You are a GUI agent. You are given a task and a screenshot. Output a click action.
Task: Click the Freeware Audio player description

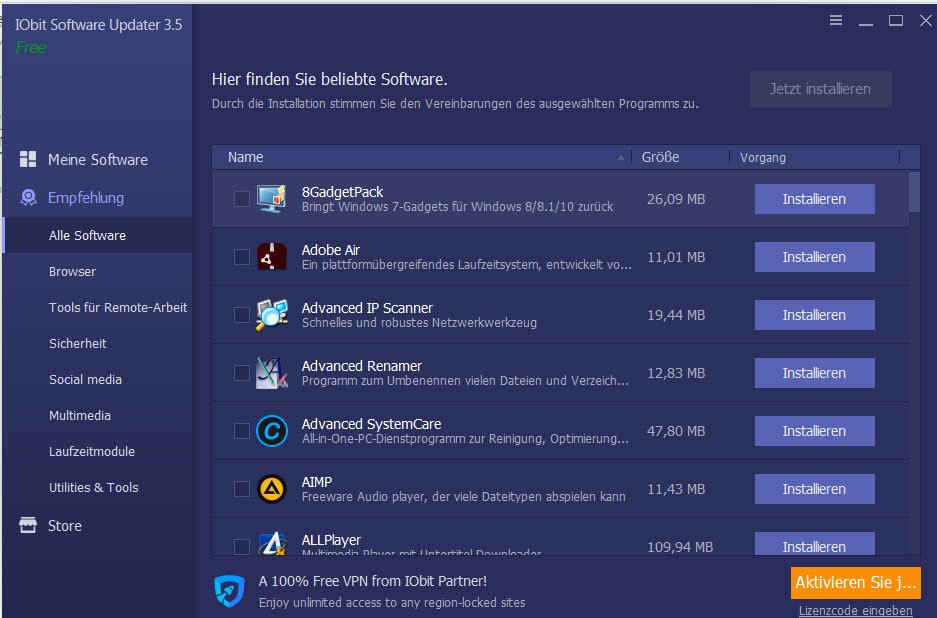point(463,497)
